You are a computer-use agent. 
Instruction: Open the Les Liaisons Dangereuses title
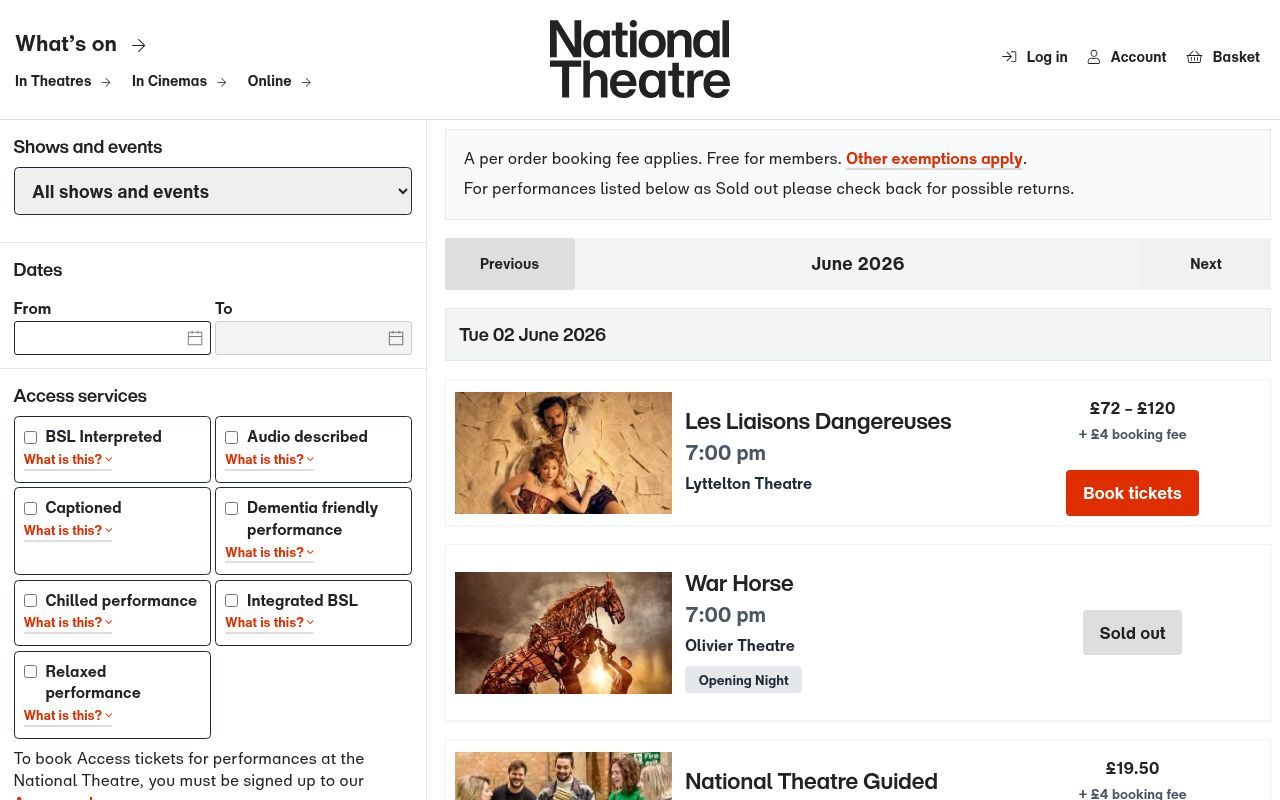pos(818,421)
